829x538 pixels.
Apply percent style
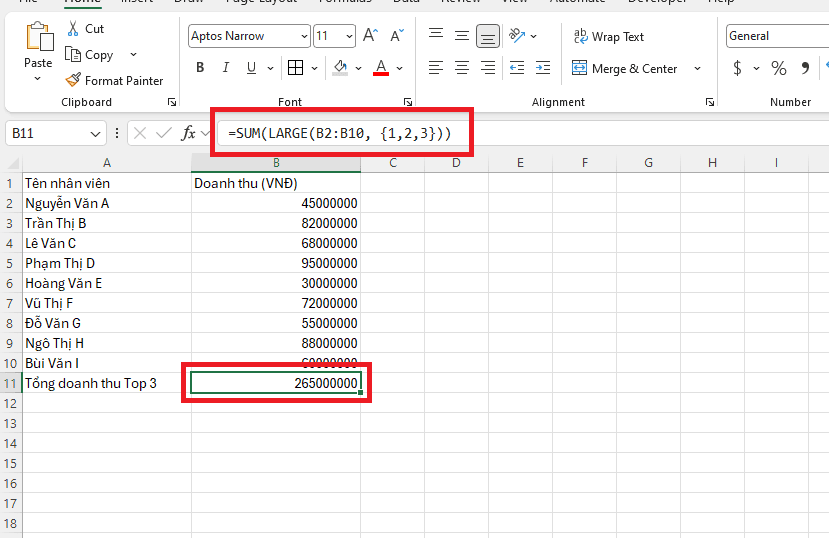(x=778, y=68)
